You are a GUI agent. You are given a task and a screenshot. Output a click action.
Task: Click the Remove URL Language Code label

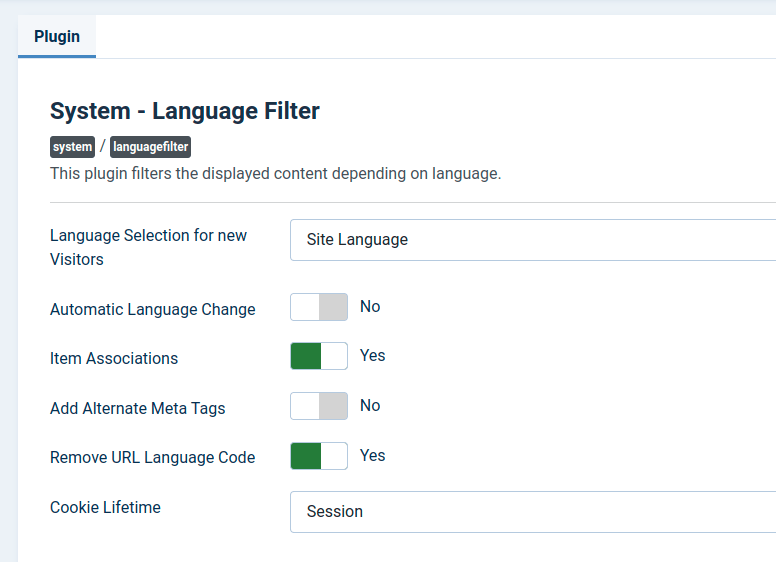pos(152,458)
